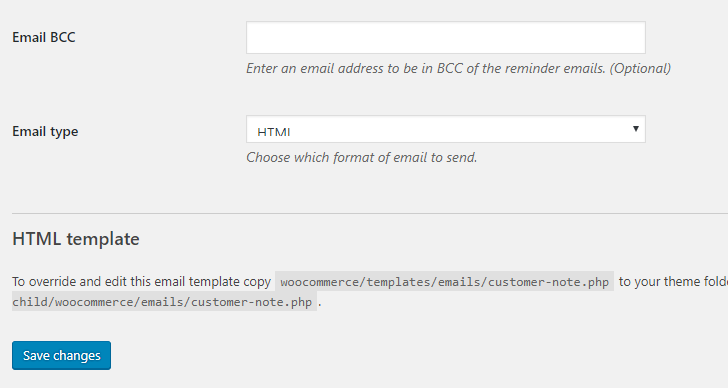Click the divider line above HTML template
728x388 pixels.
point(370,213)
